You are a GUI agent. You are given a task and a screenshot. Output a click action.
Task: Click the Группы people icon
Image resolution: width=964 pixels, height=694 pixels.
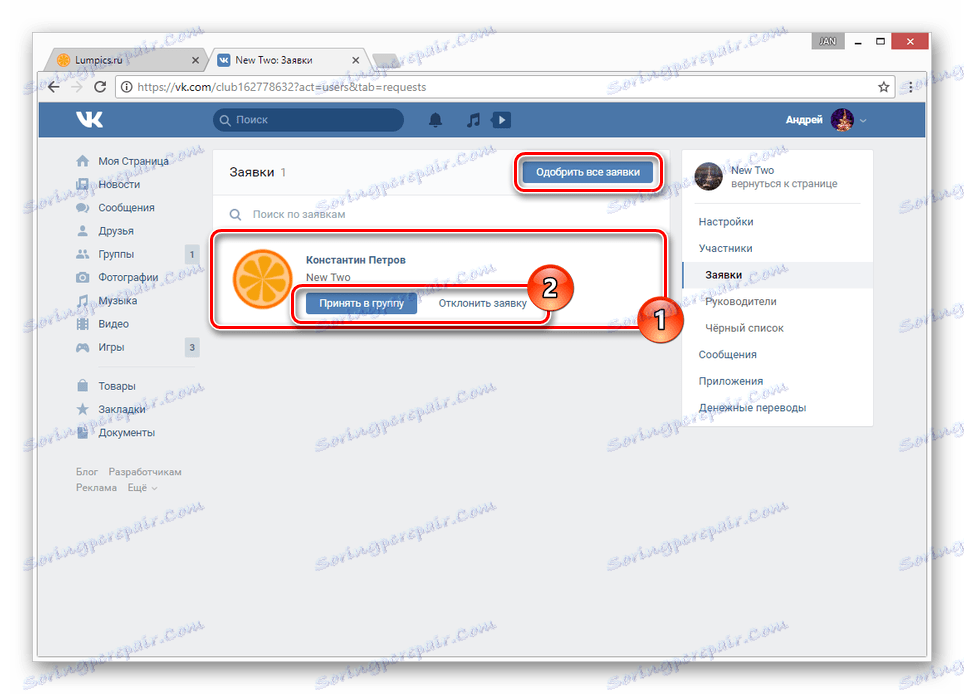(82, 254)
